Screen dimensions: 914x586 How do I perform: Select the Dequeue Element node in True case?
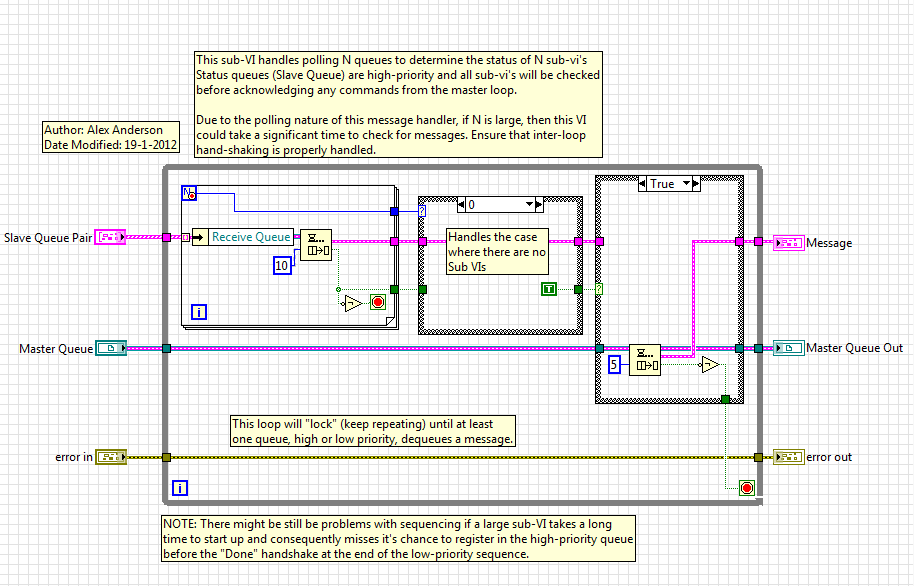coord(647,359)
